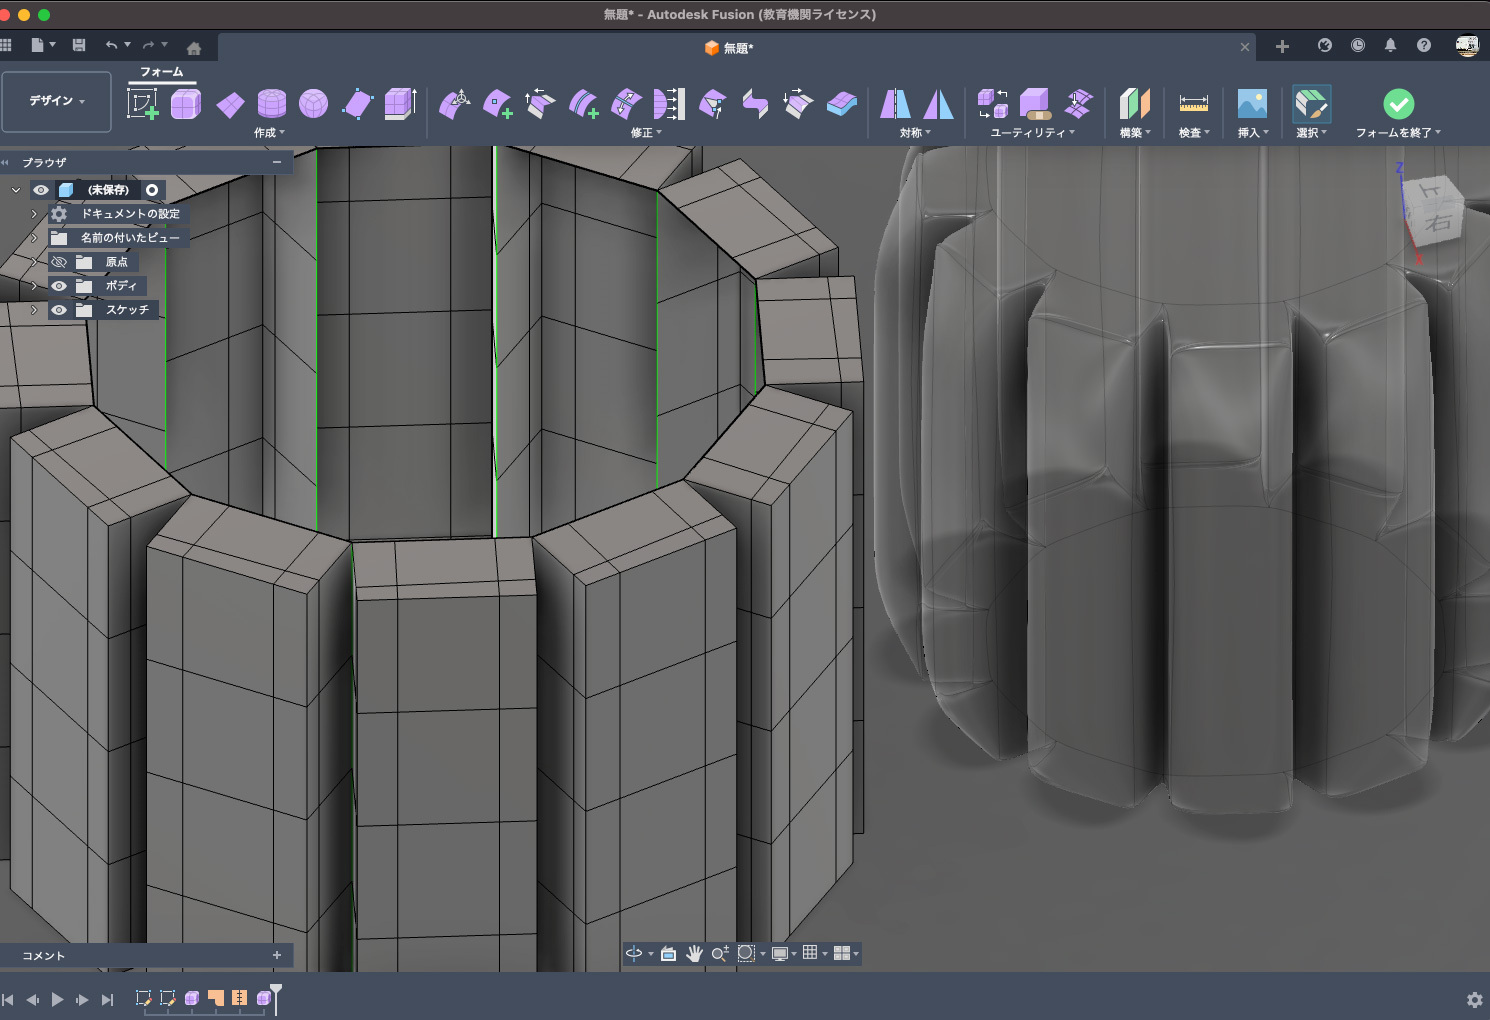Click the Mirror symmetry icon
Image resolution: width=1490 pixels, height=1020 pixels.
(x=895, y=103)
